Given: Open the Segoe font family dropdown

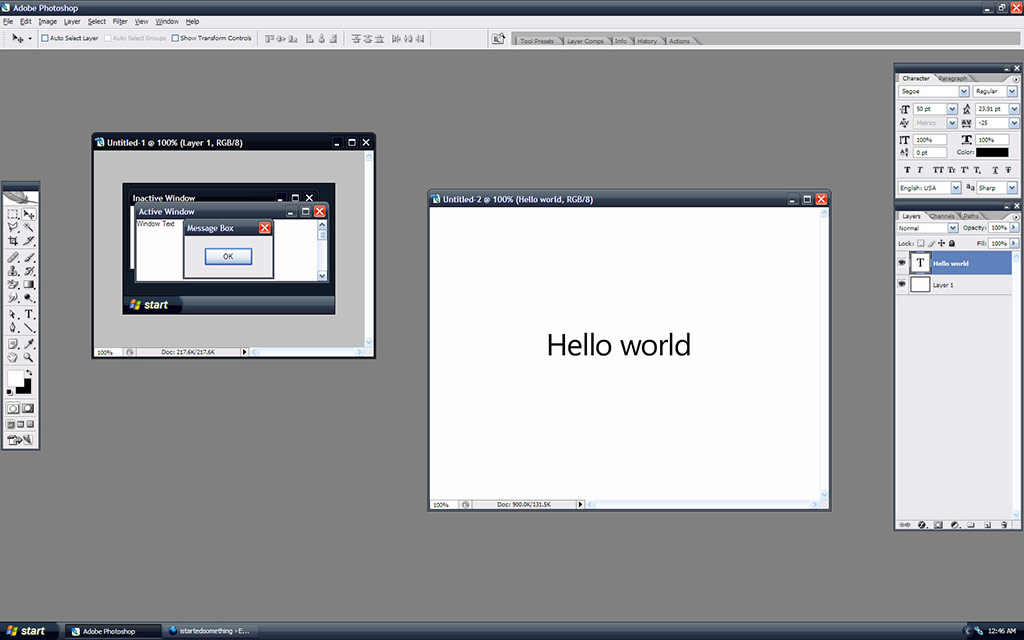Looking at the screenshot, I should pos(964,91).
